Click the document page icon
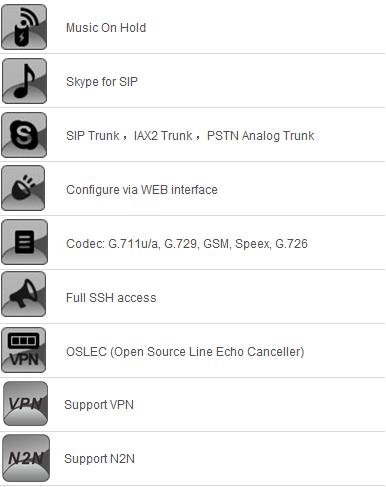 [24, 242]
